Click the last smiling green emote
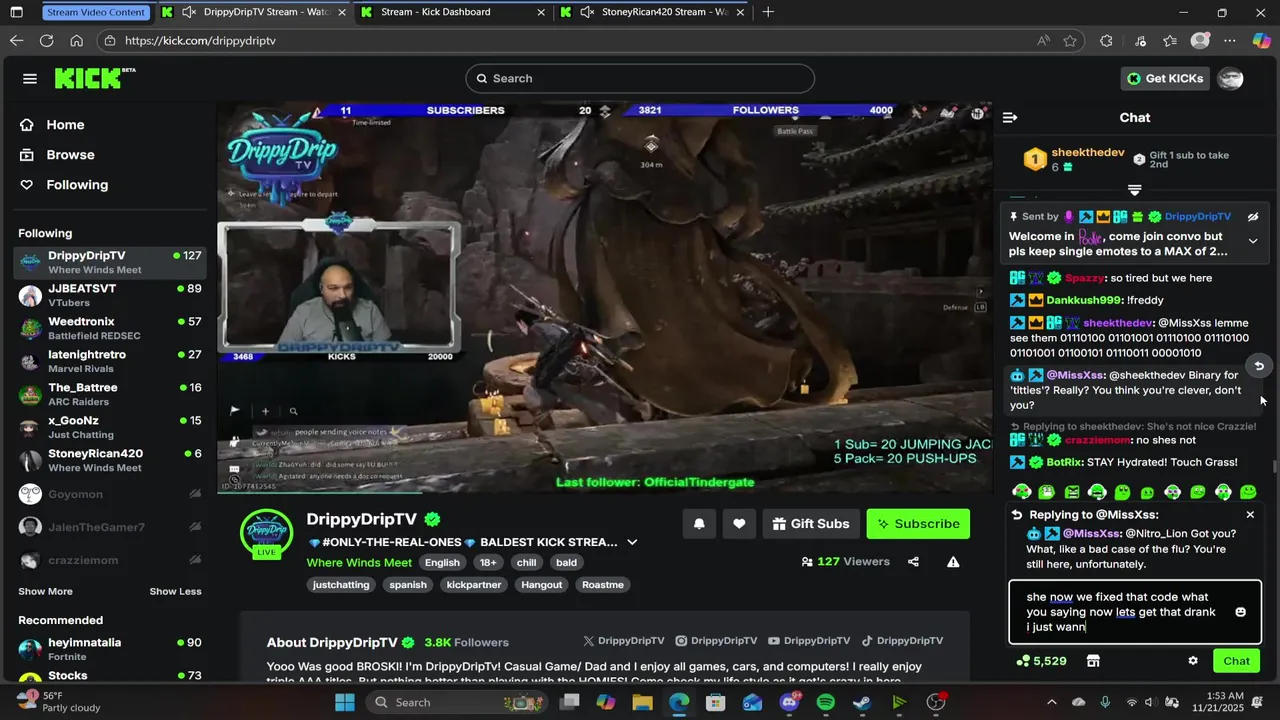This screenshot has width=1280, height=720. click(1248, 491)
